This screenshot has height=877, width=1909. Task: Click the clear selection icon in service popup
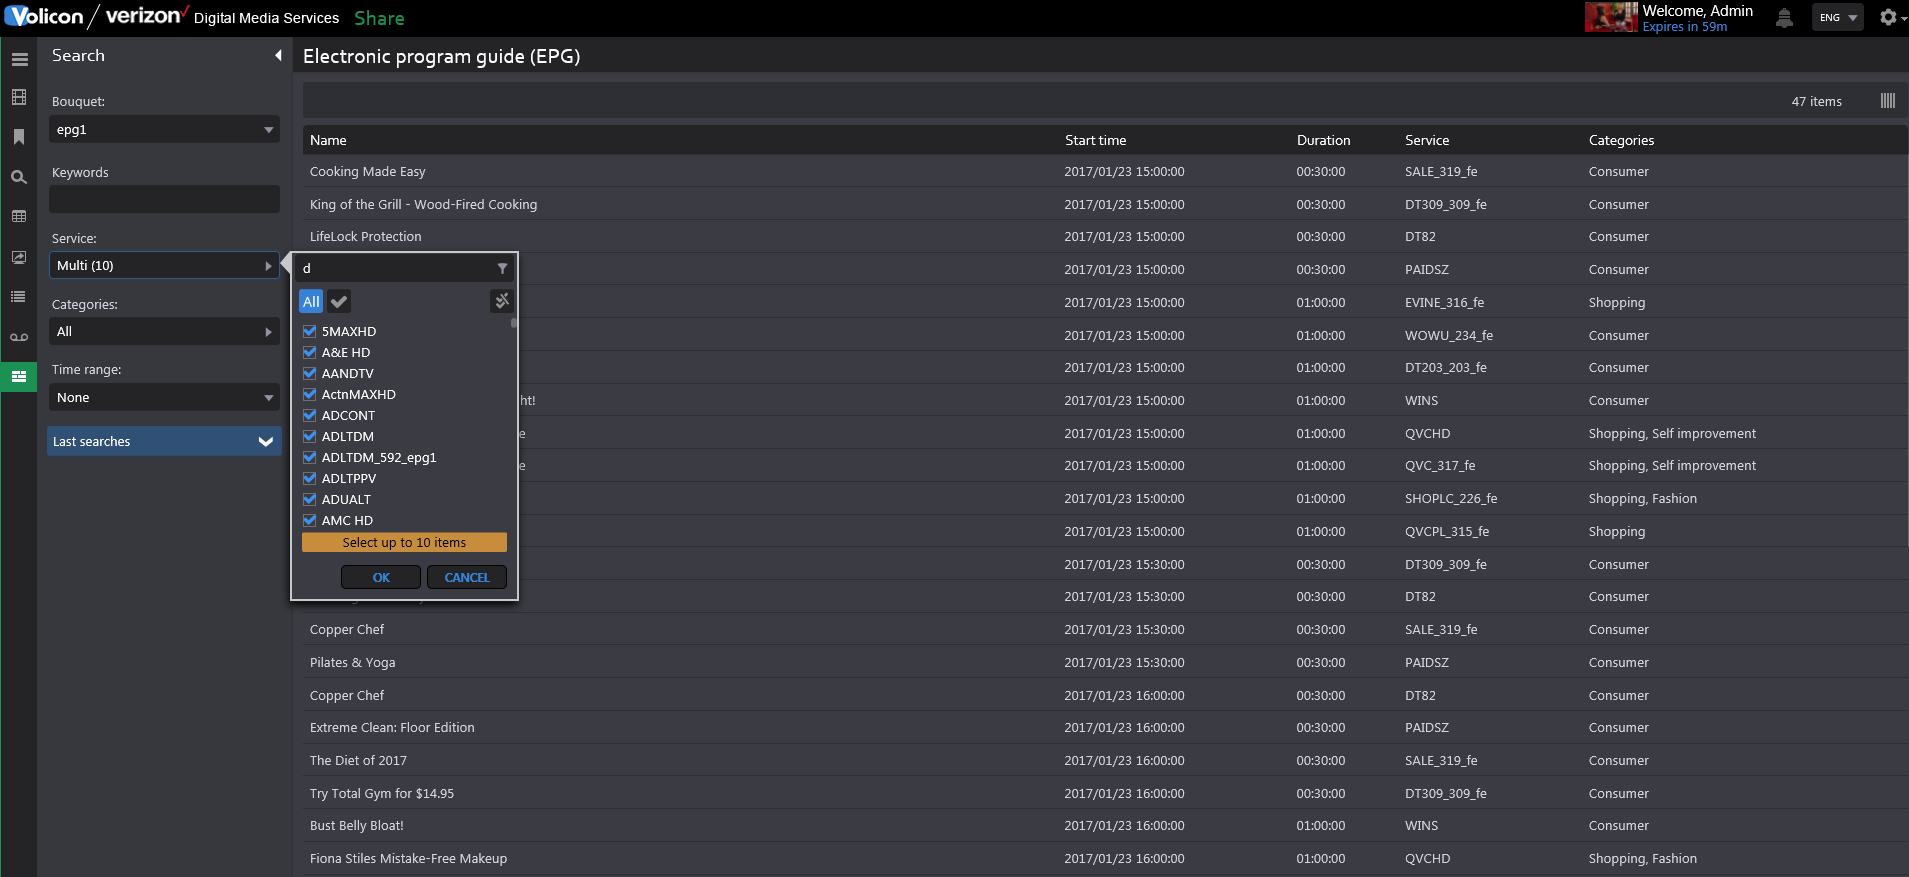tap(502, 301)
